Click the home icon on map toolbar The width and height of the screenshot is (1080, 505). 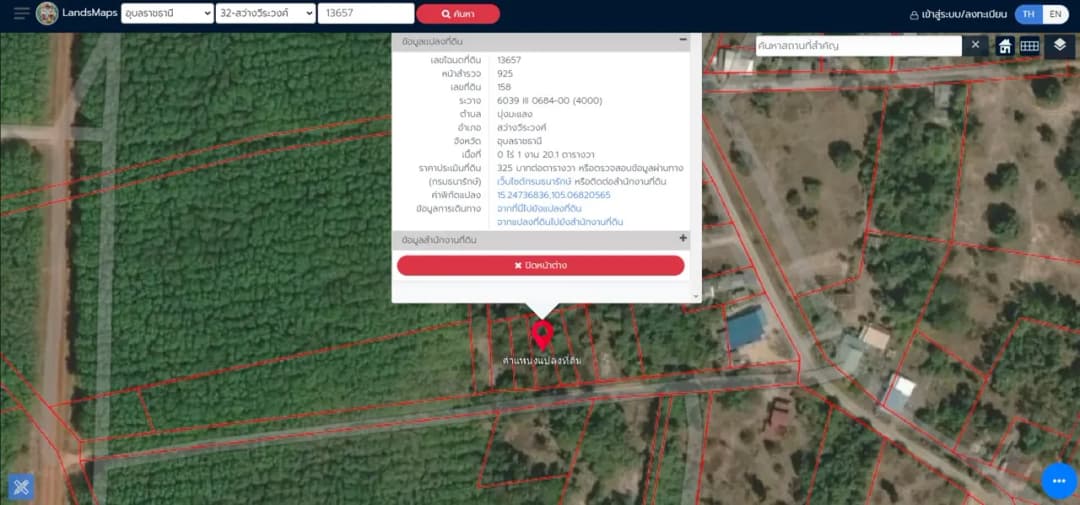click(x=1005, y=46)
